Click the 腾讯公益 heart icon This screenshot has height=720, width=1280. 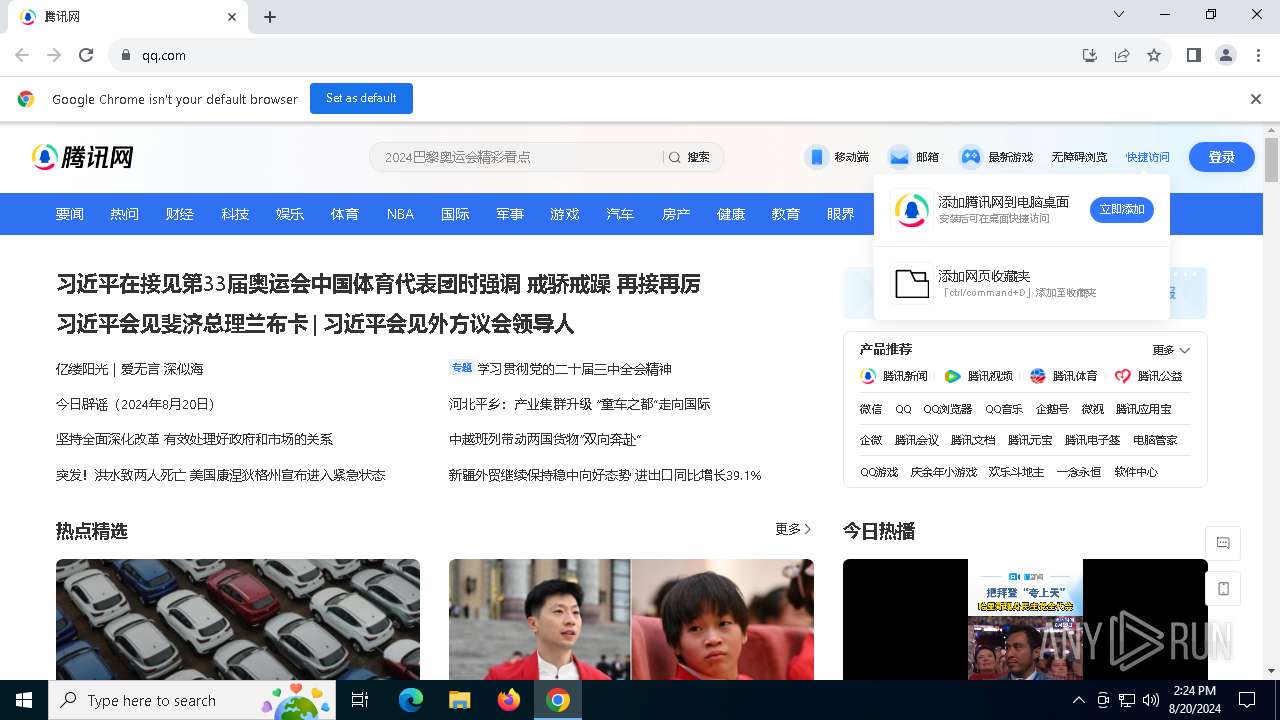1123,376
